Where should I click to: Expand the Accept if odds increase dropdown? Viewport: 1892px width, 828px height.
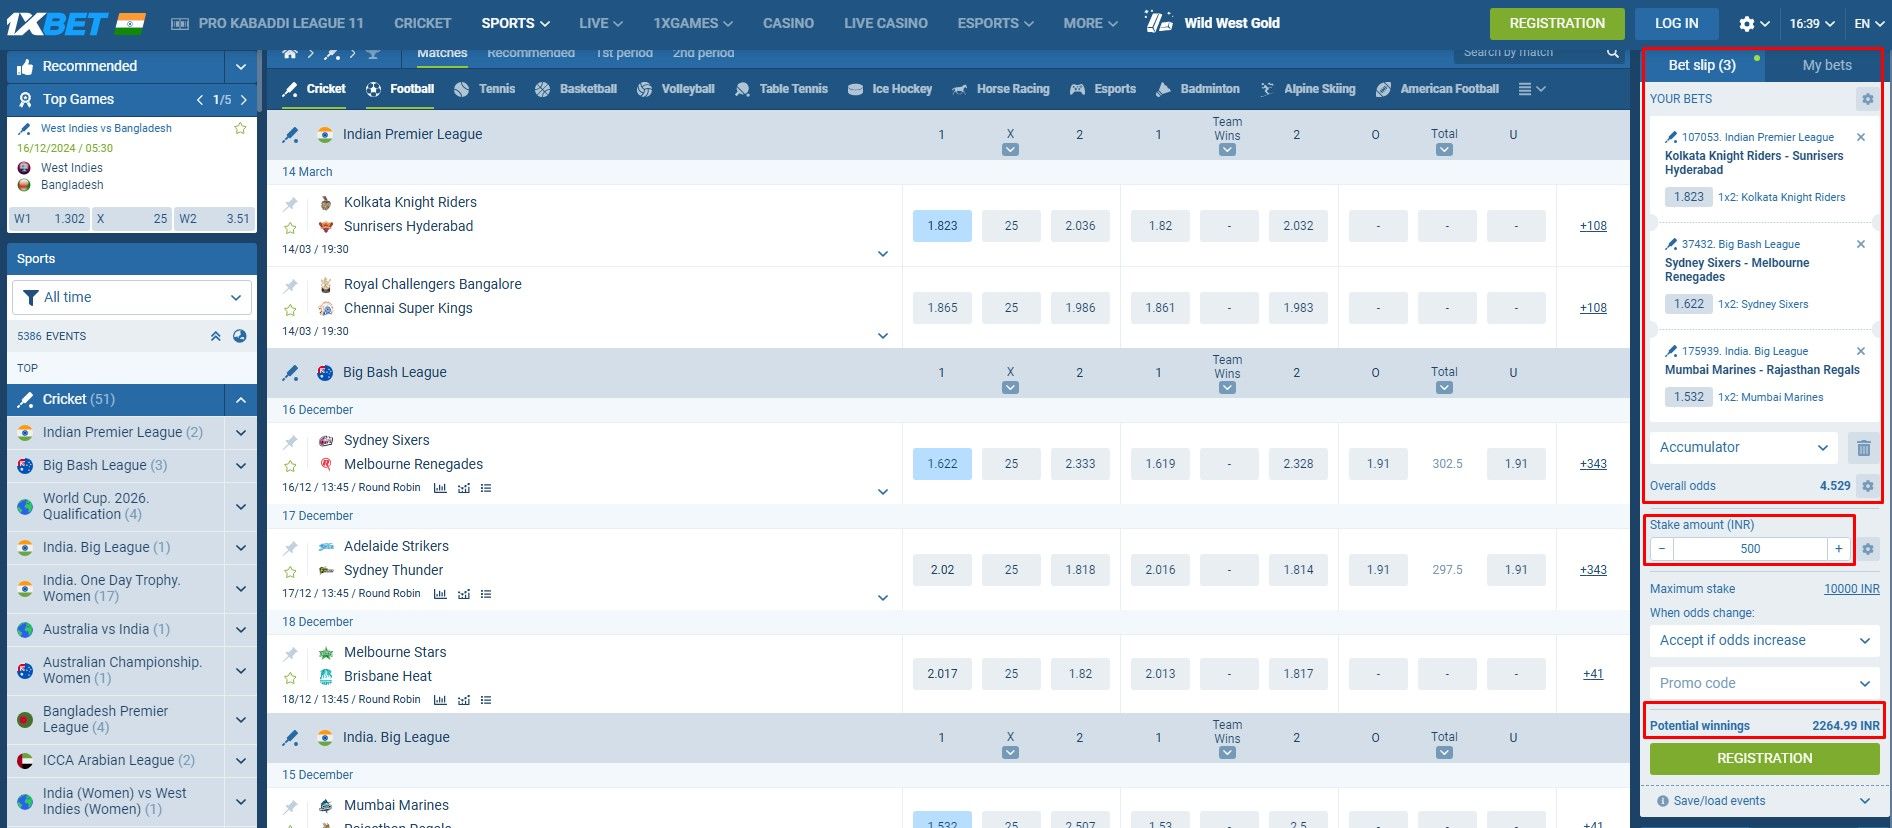coord(1763,641)
